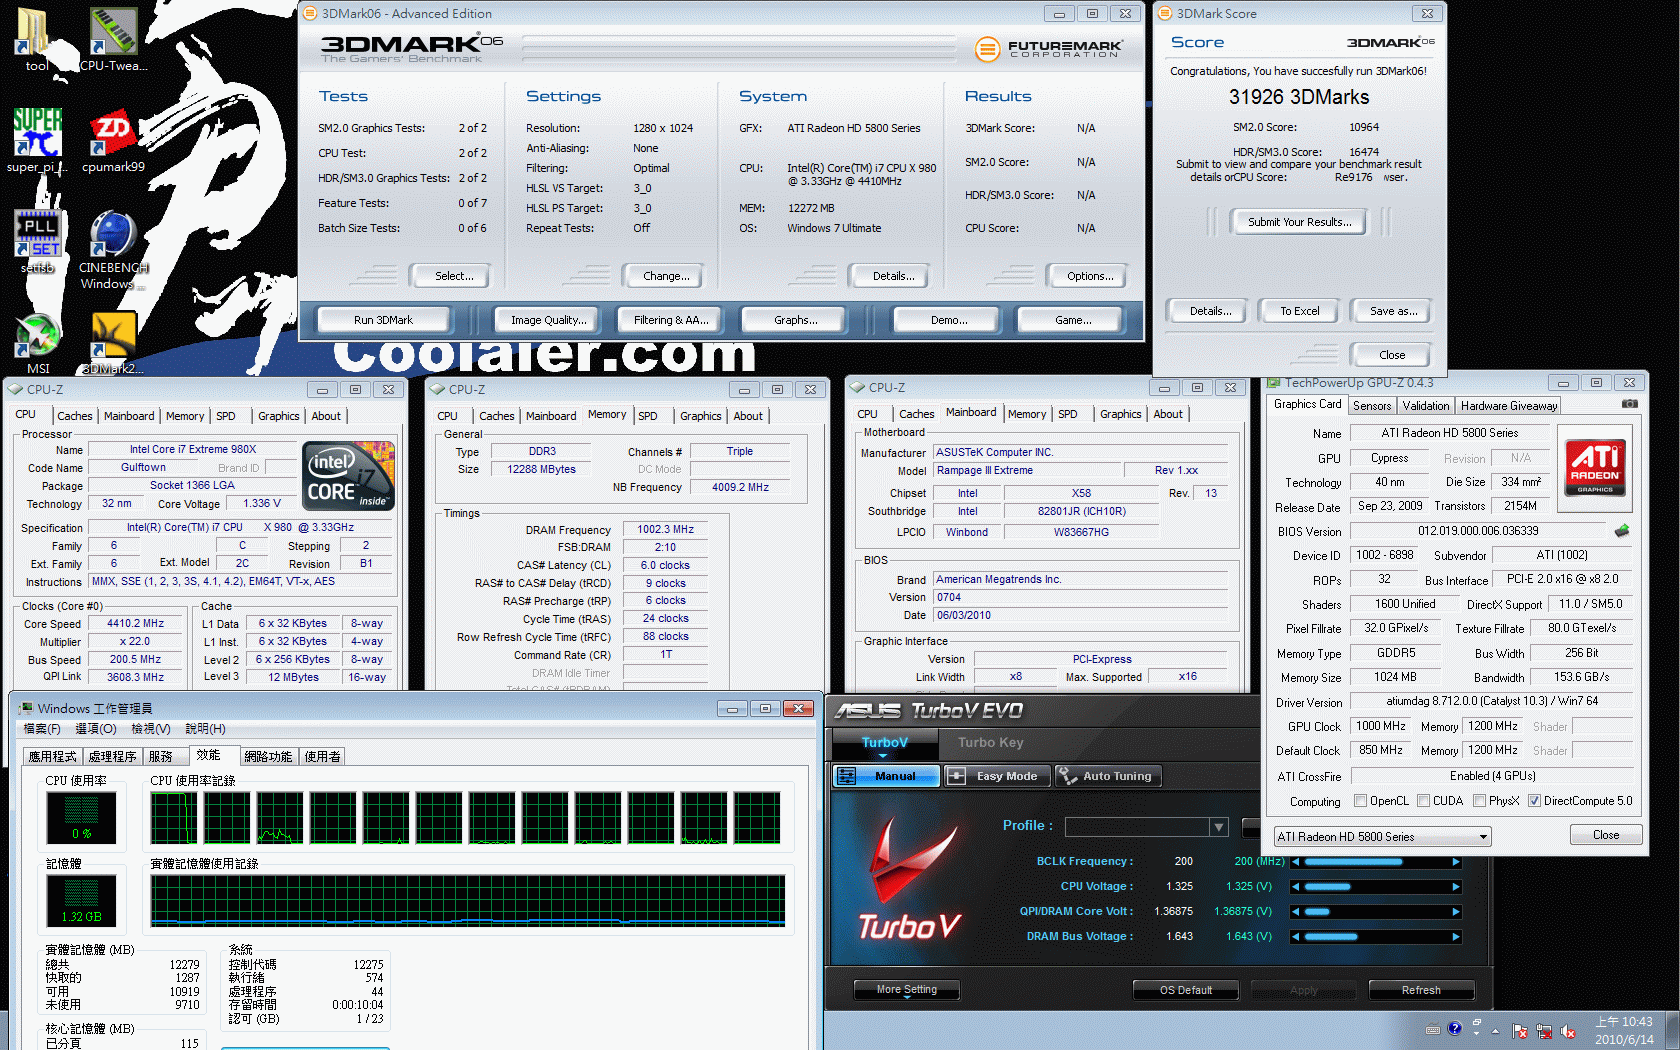
Task: Click the network disconnected tray icon
Action: (1544, 1031)
